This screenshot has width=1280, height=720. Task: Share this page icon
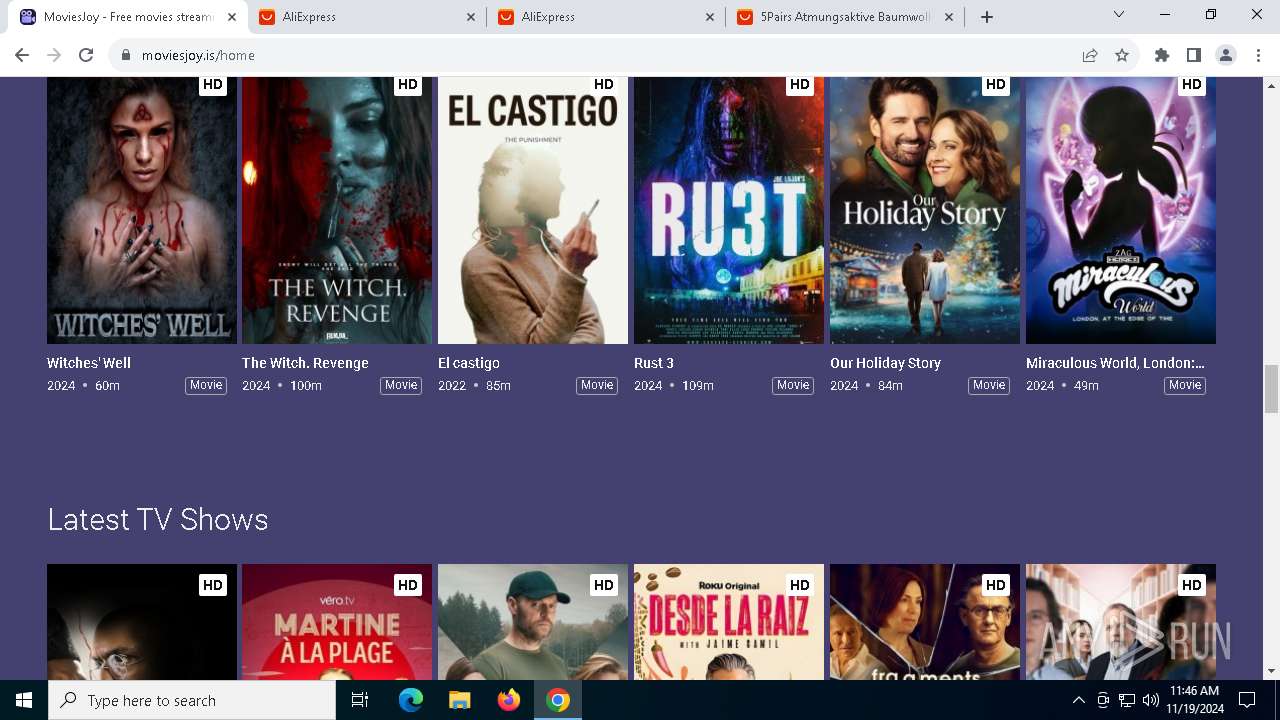1090,55
